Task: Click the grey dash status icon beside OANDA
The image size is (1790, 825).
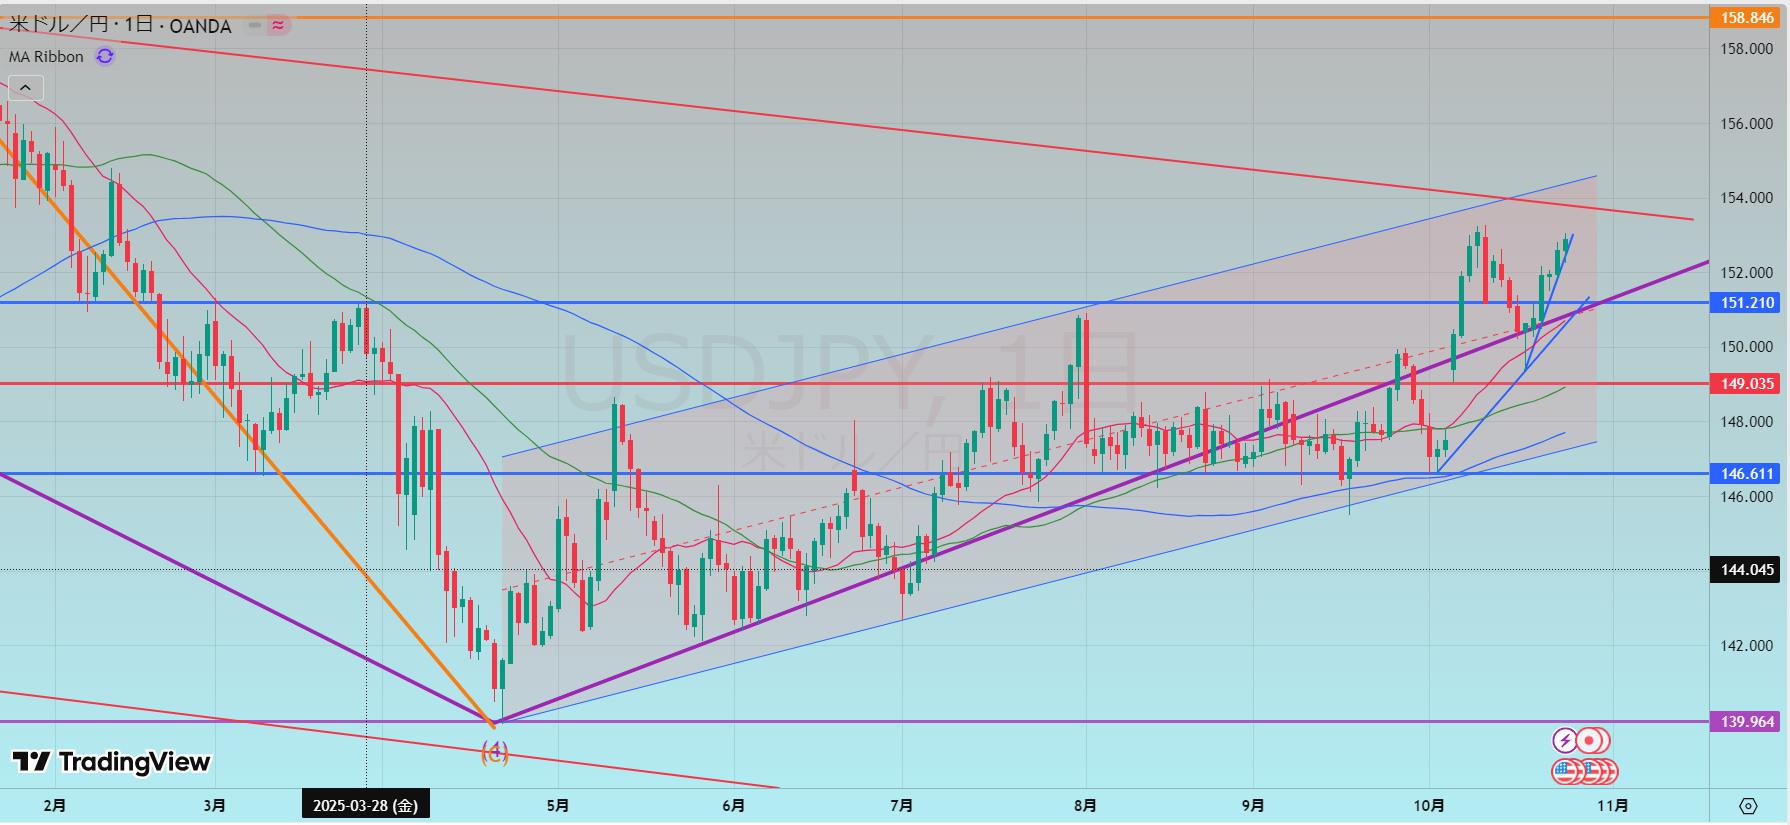Action: (x=255, y=26)
